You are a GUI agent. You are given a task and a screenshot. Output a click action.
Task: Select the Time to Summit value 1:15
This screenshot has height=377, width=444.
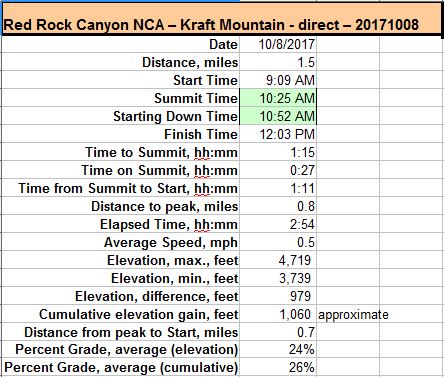tap(278, 152)
